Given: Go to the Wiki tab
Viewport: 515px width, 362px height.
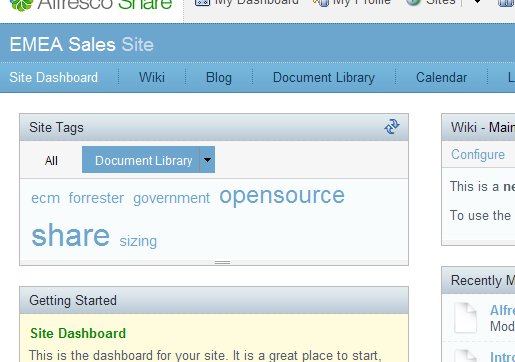Looking at the screenshot, I should point(152,77).
